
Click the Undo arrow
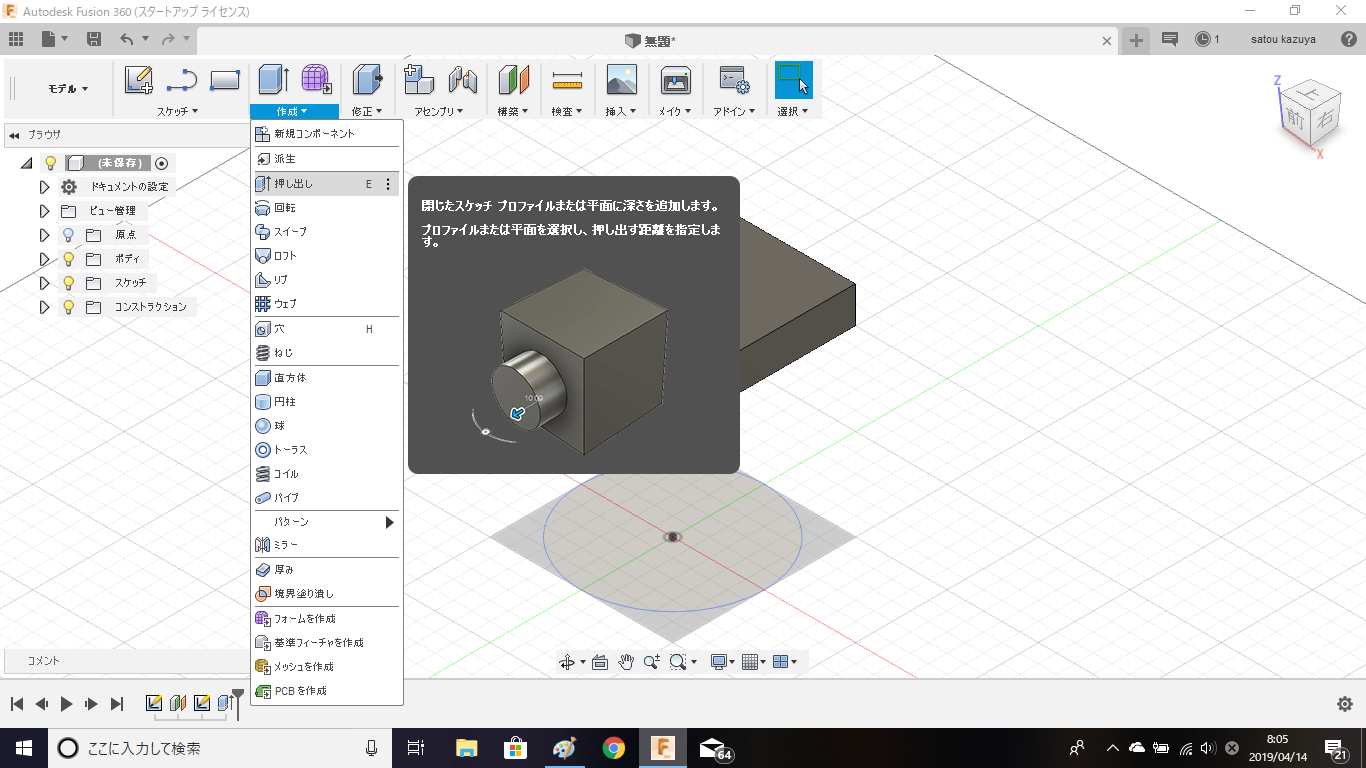tap(126, 39)
